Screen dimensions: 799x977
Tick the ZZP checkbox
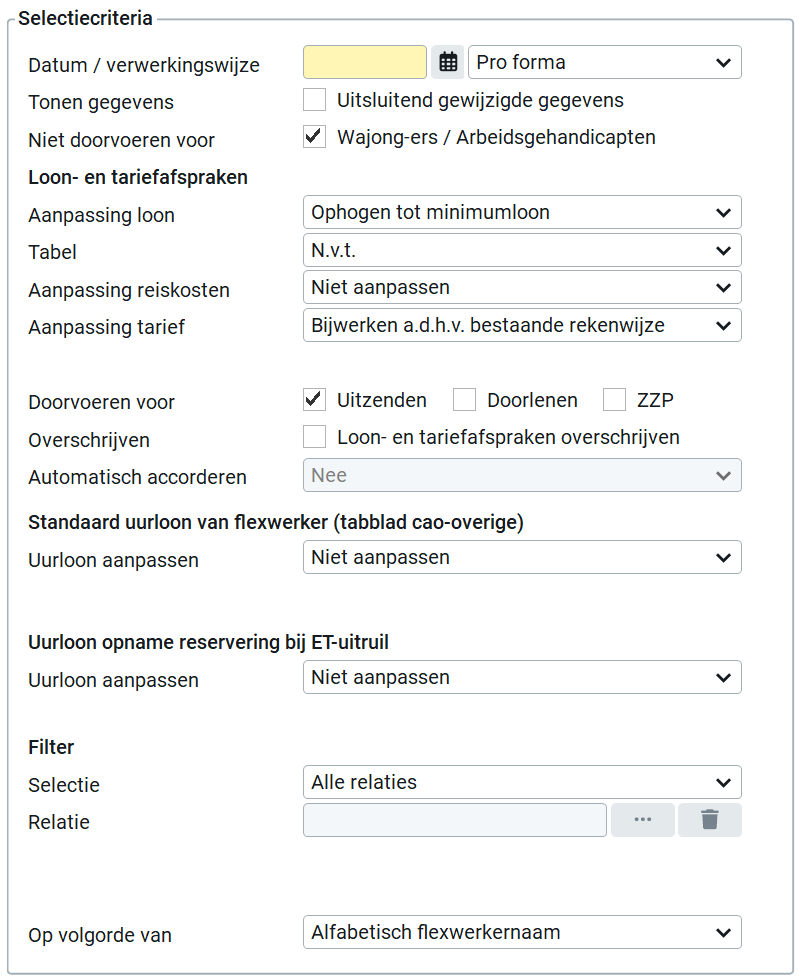614,400
